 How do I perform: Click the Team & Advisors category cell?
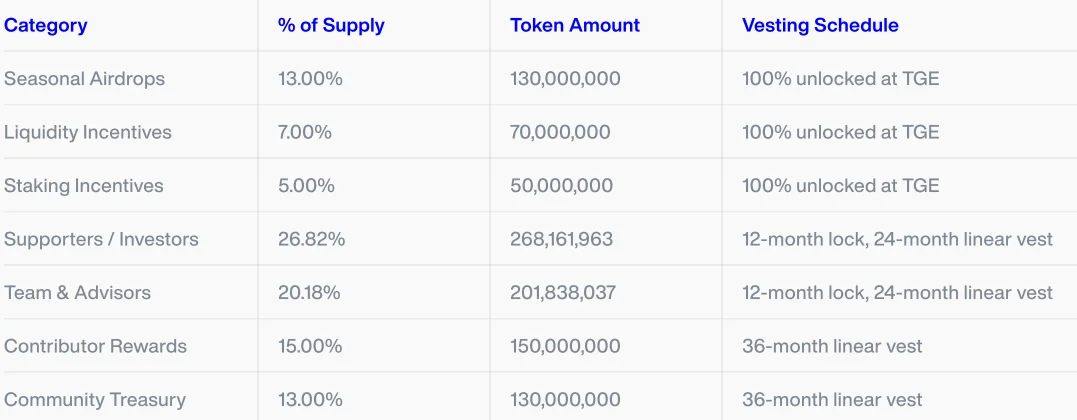click(x=78, y=293)
